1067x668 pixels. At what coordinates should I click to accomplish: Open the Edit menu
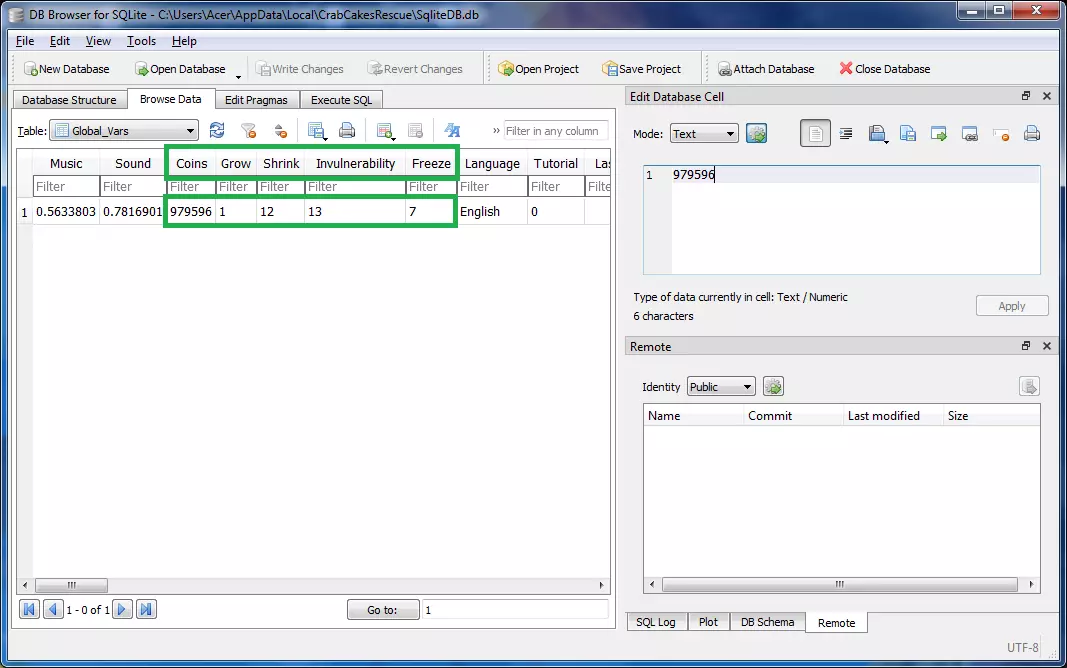tap(60, 41)
